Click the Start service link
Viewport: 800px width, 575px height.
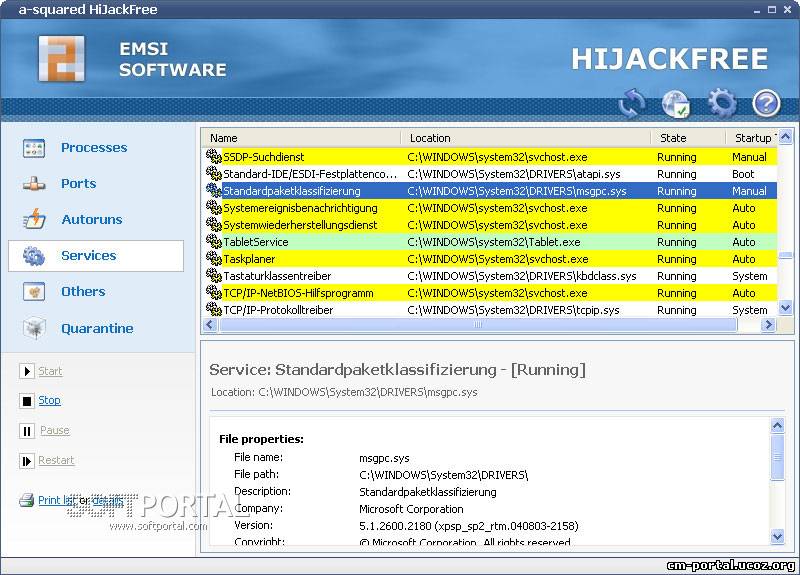pyautogui.click(x=50, y=371)
